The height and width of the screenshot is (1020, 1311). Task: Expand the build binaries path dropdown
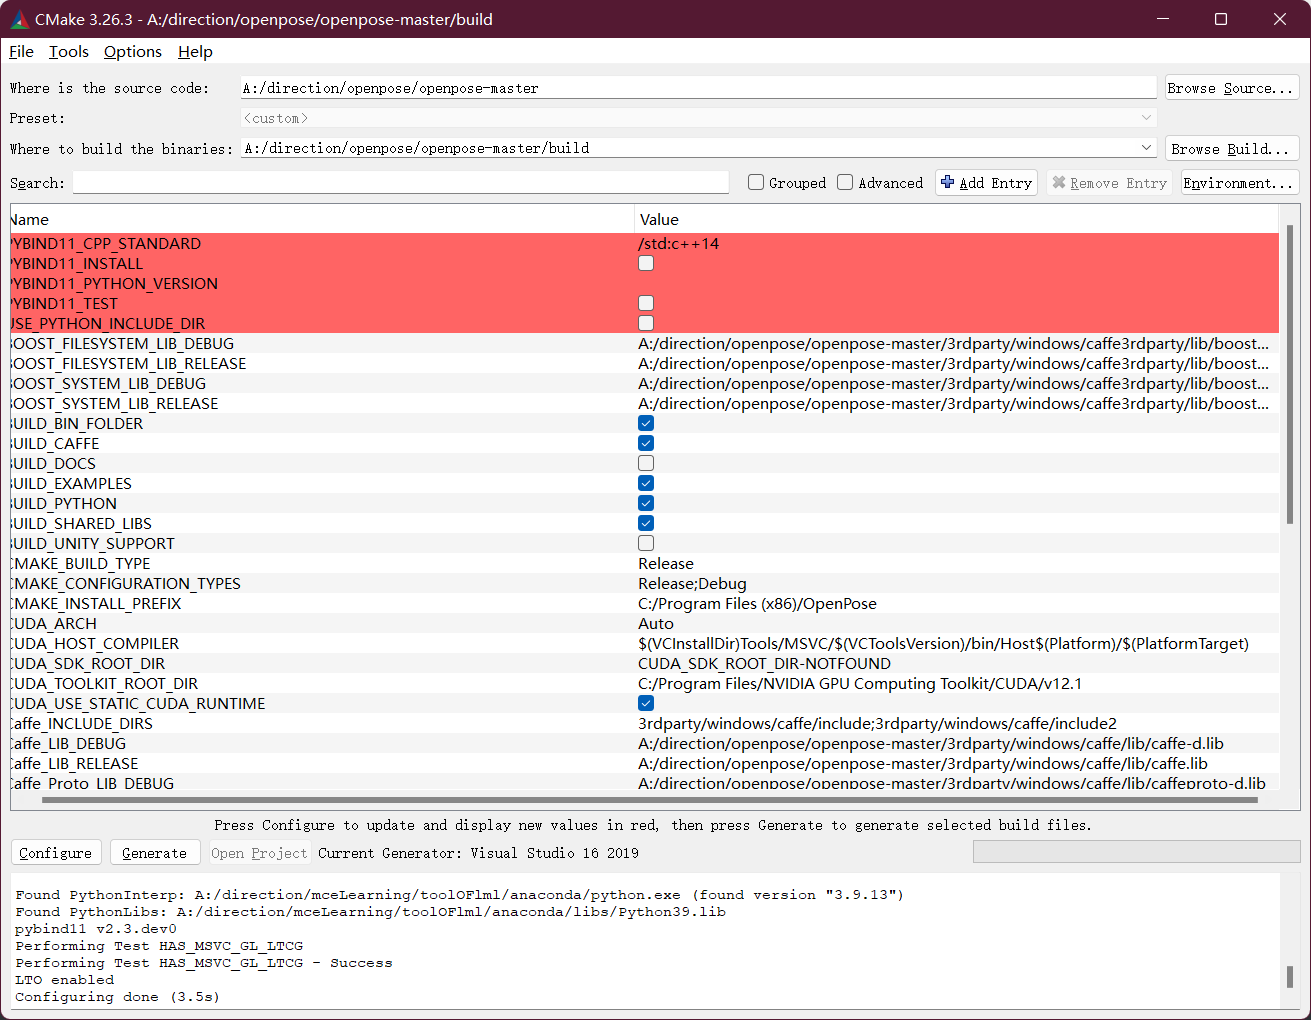(1146, 148)
